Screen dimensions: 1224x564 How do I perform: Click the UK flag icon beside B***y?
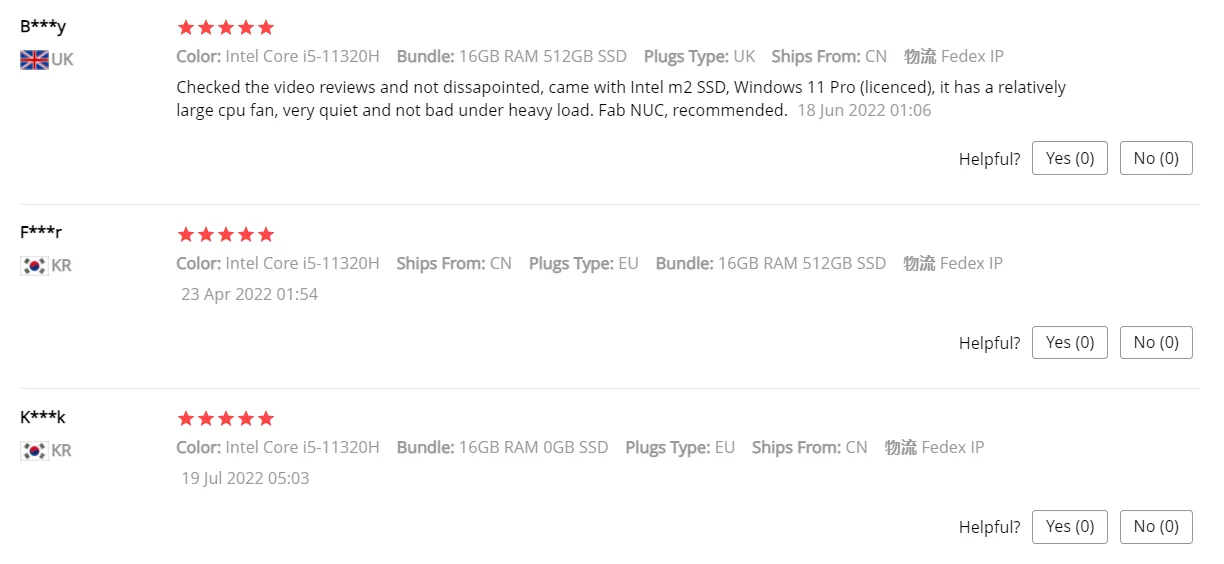pos(34,60)
